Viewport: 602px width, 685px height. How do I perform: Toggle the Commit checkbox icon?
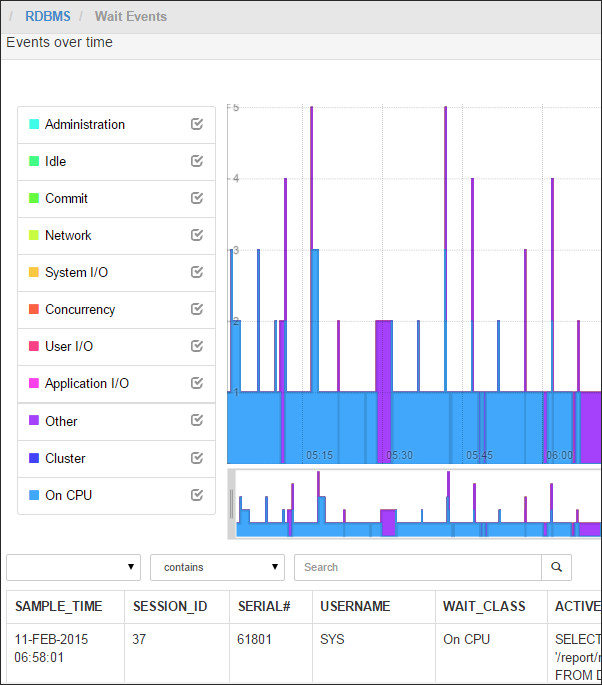(x=197, y=198)
